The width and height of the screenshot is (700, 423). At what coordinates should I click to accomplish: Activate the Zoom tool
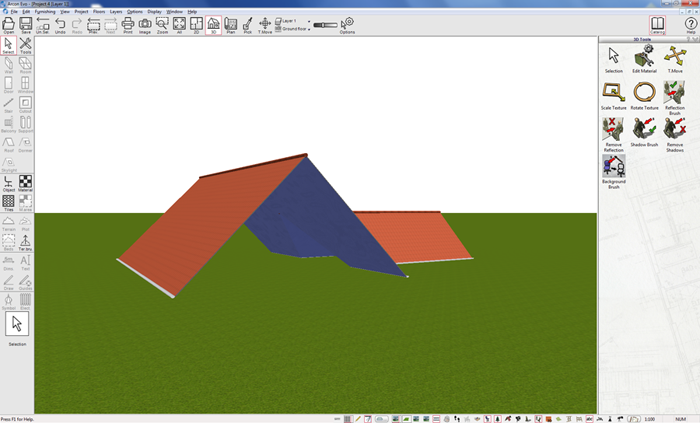[162, 25]
